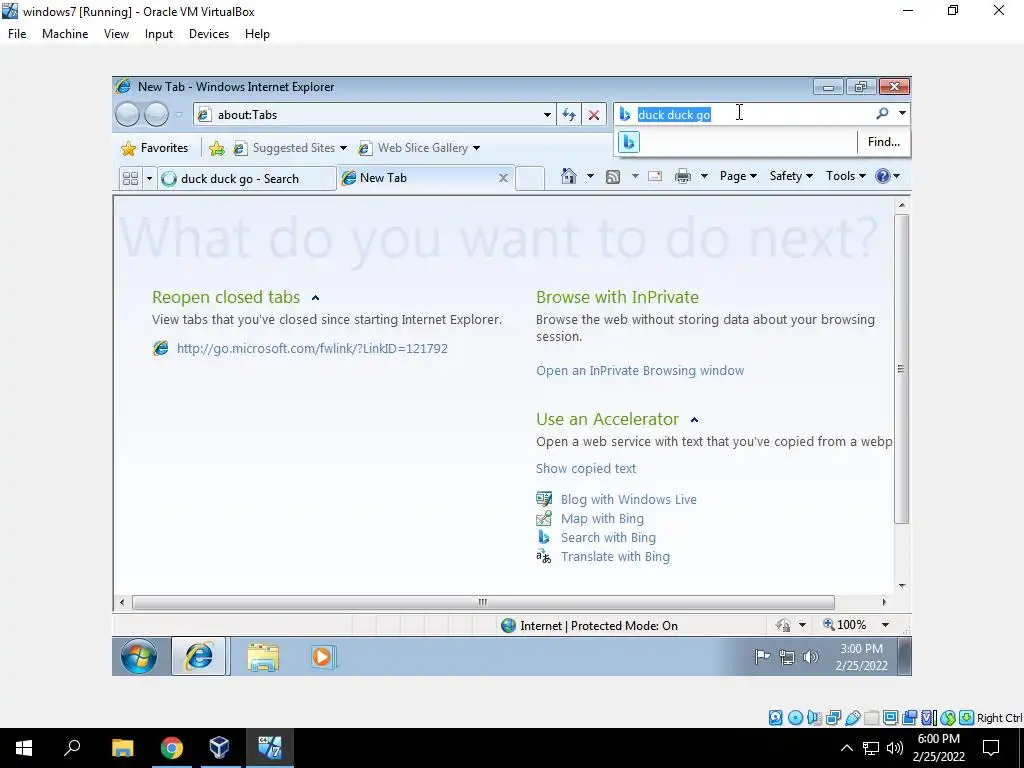
Task: Click the magnifier search icon in search box
Action: (882, 113)
